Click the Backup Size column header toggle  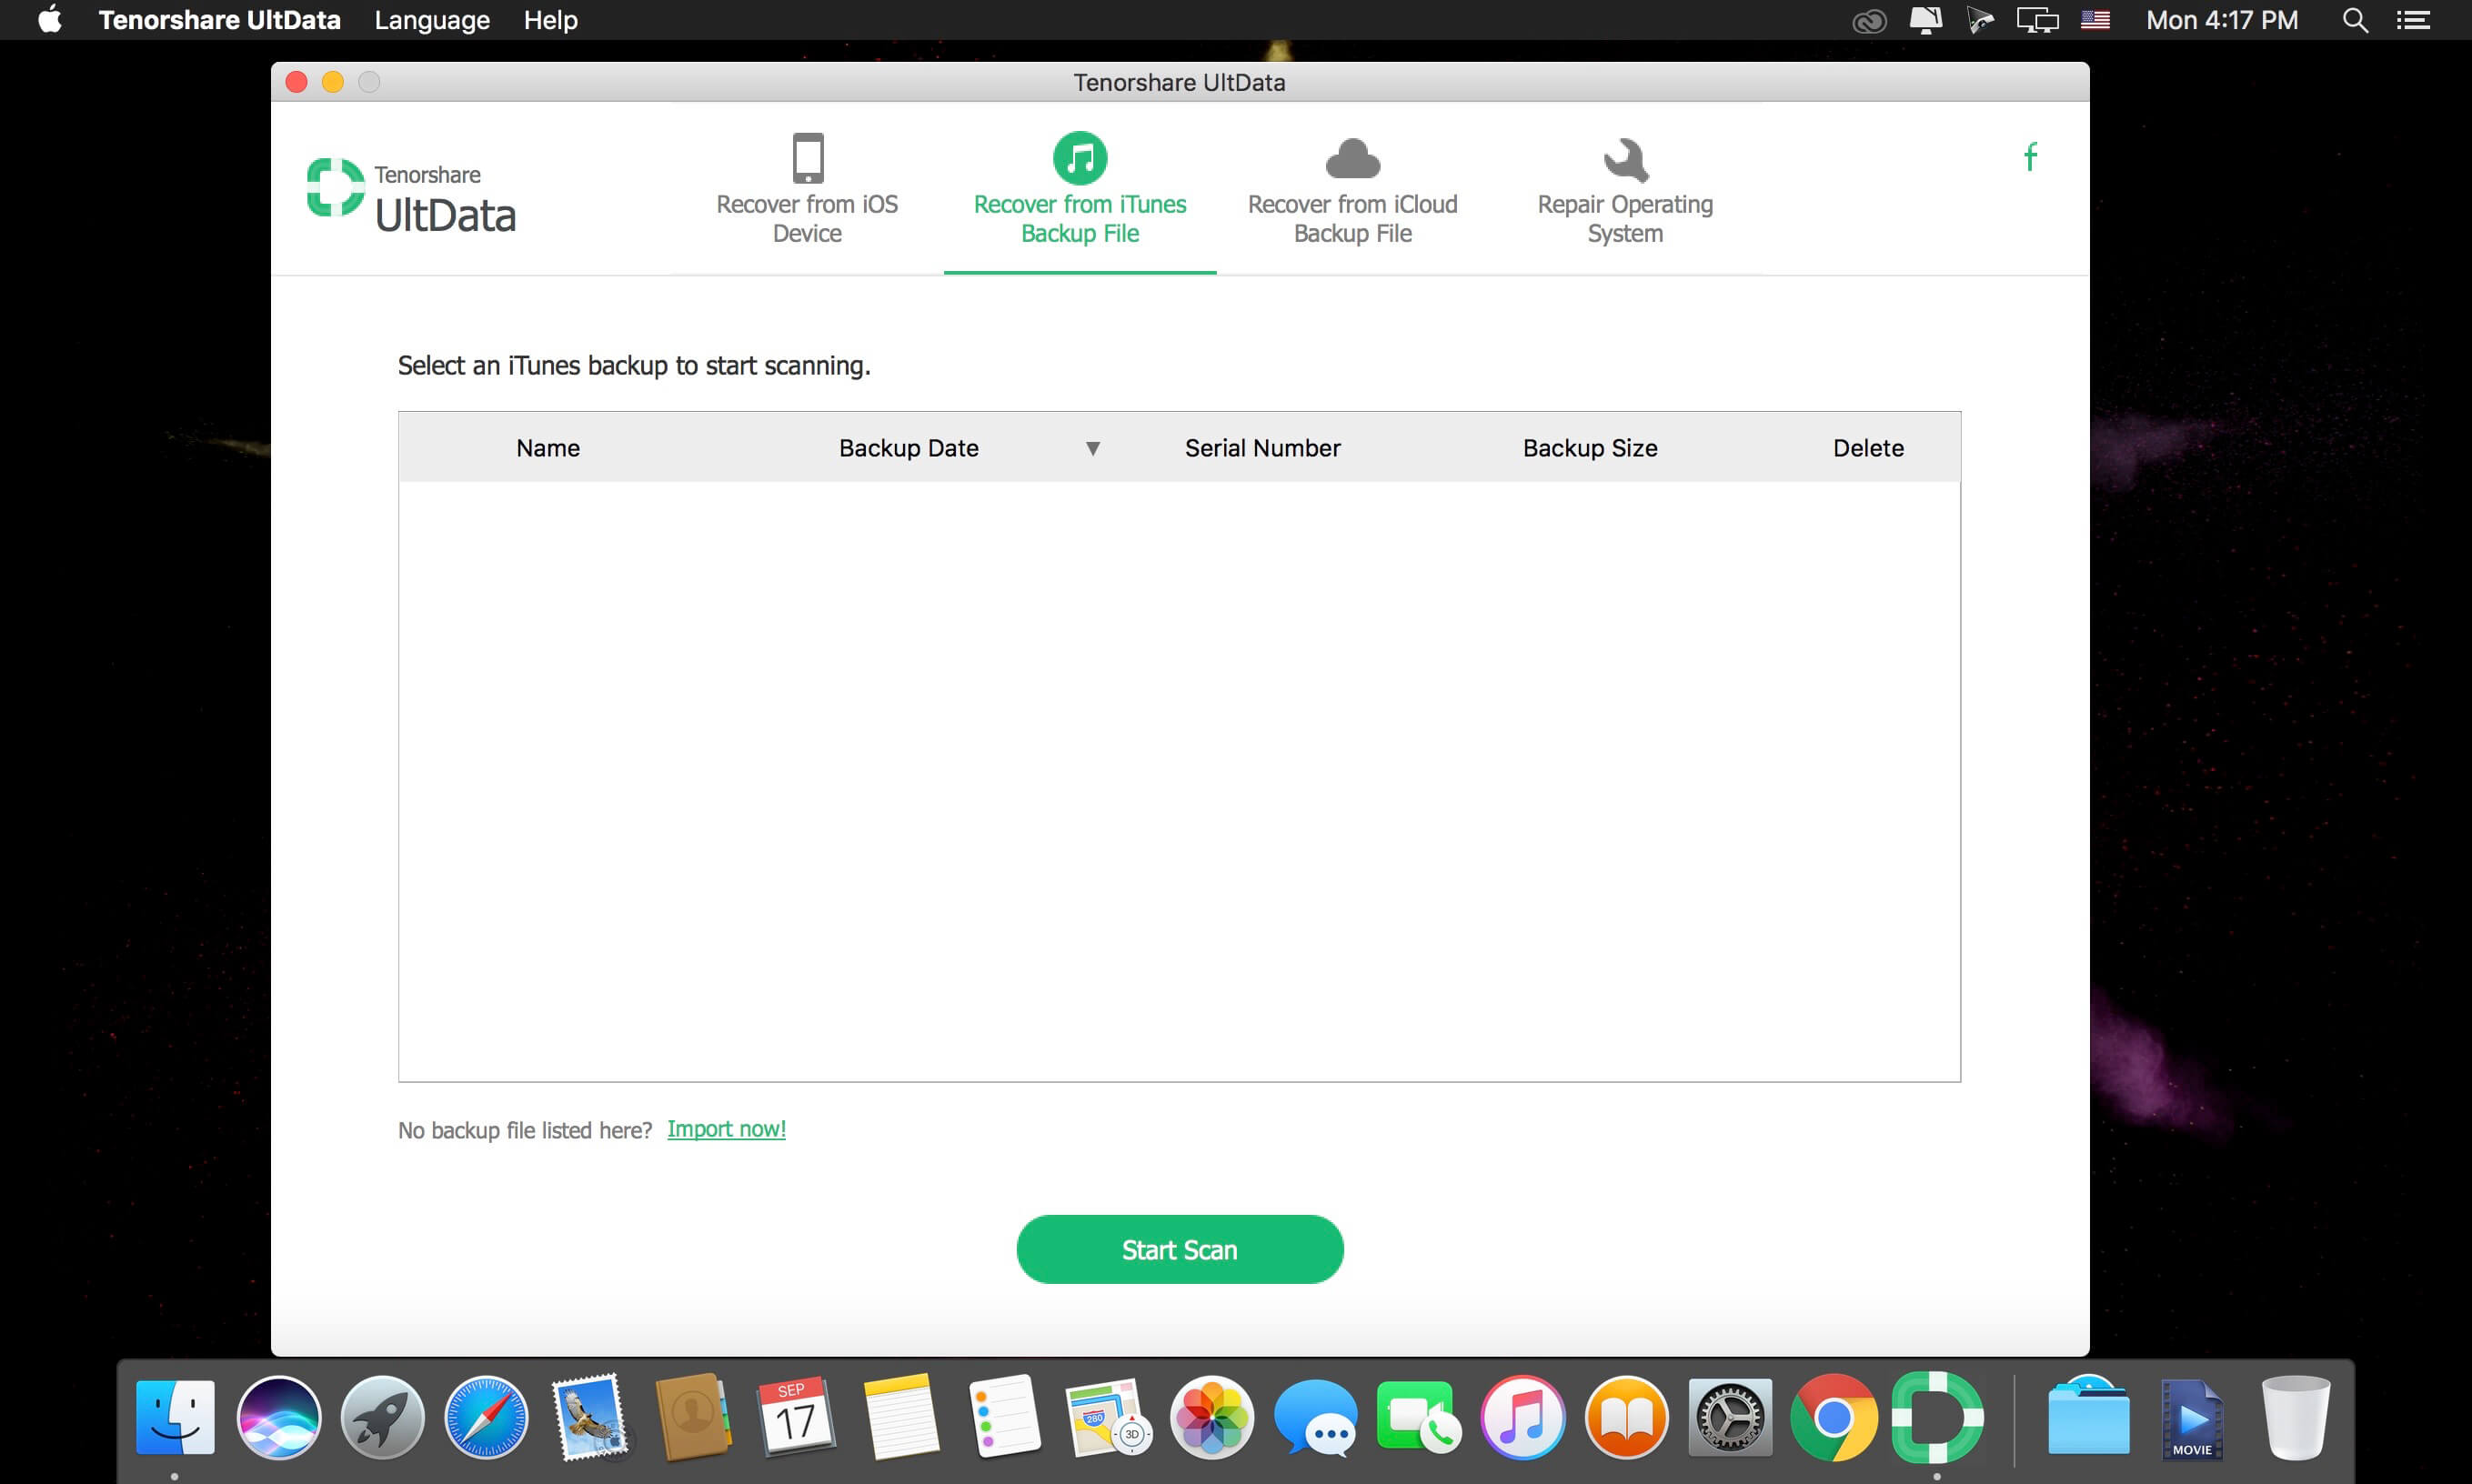pos(1587,446)
